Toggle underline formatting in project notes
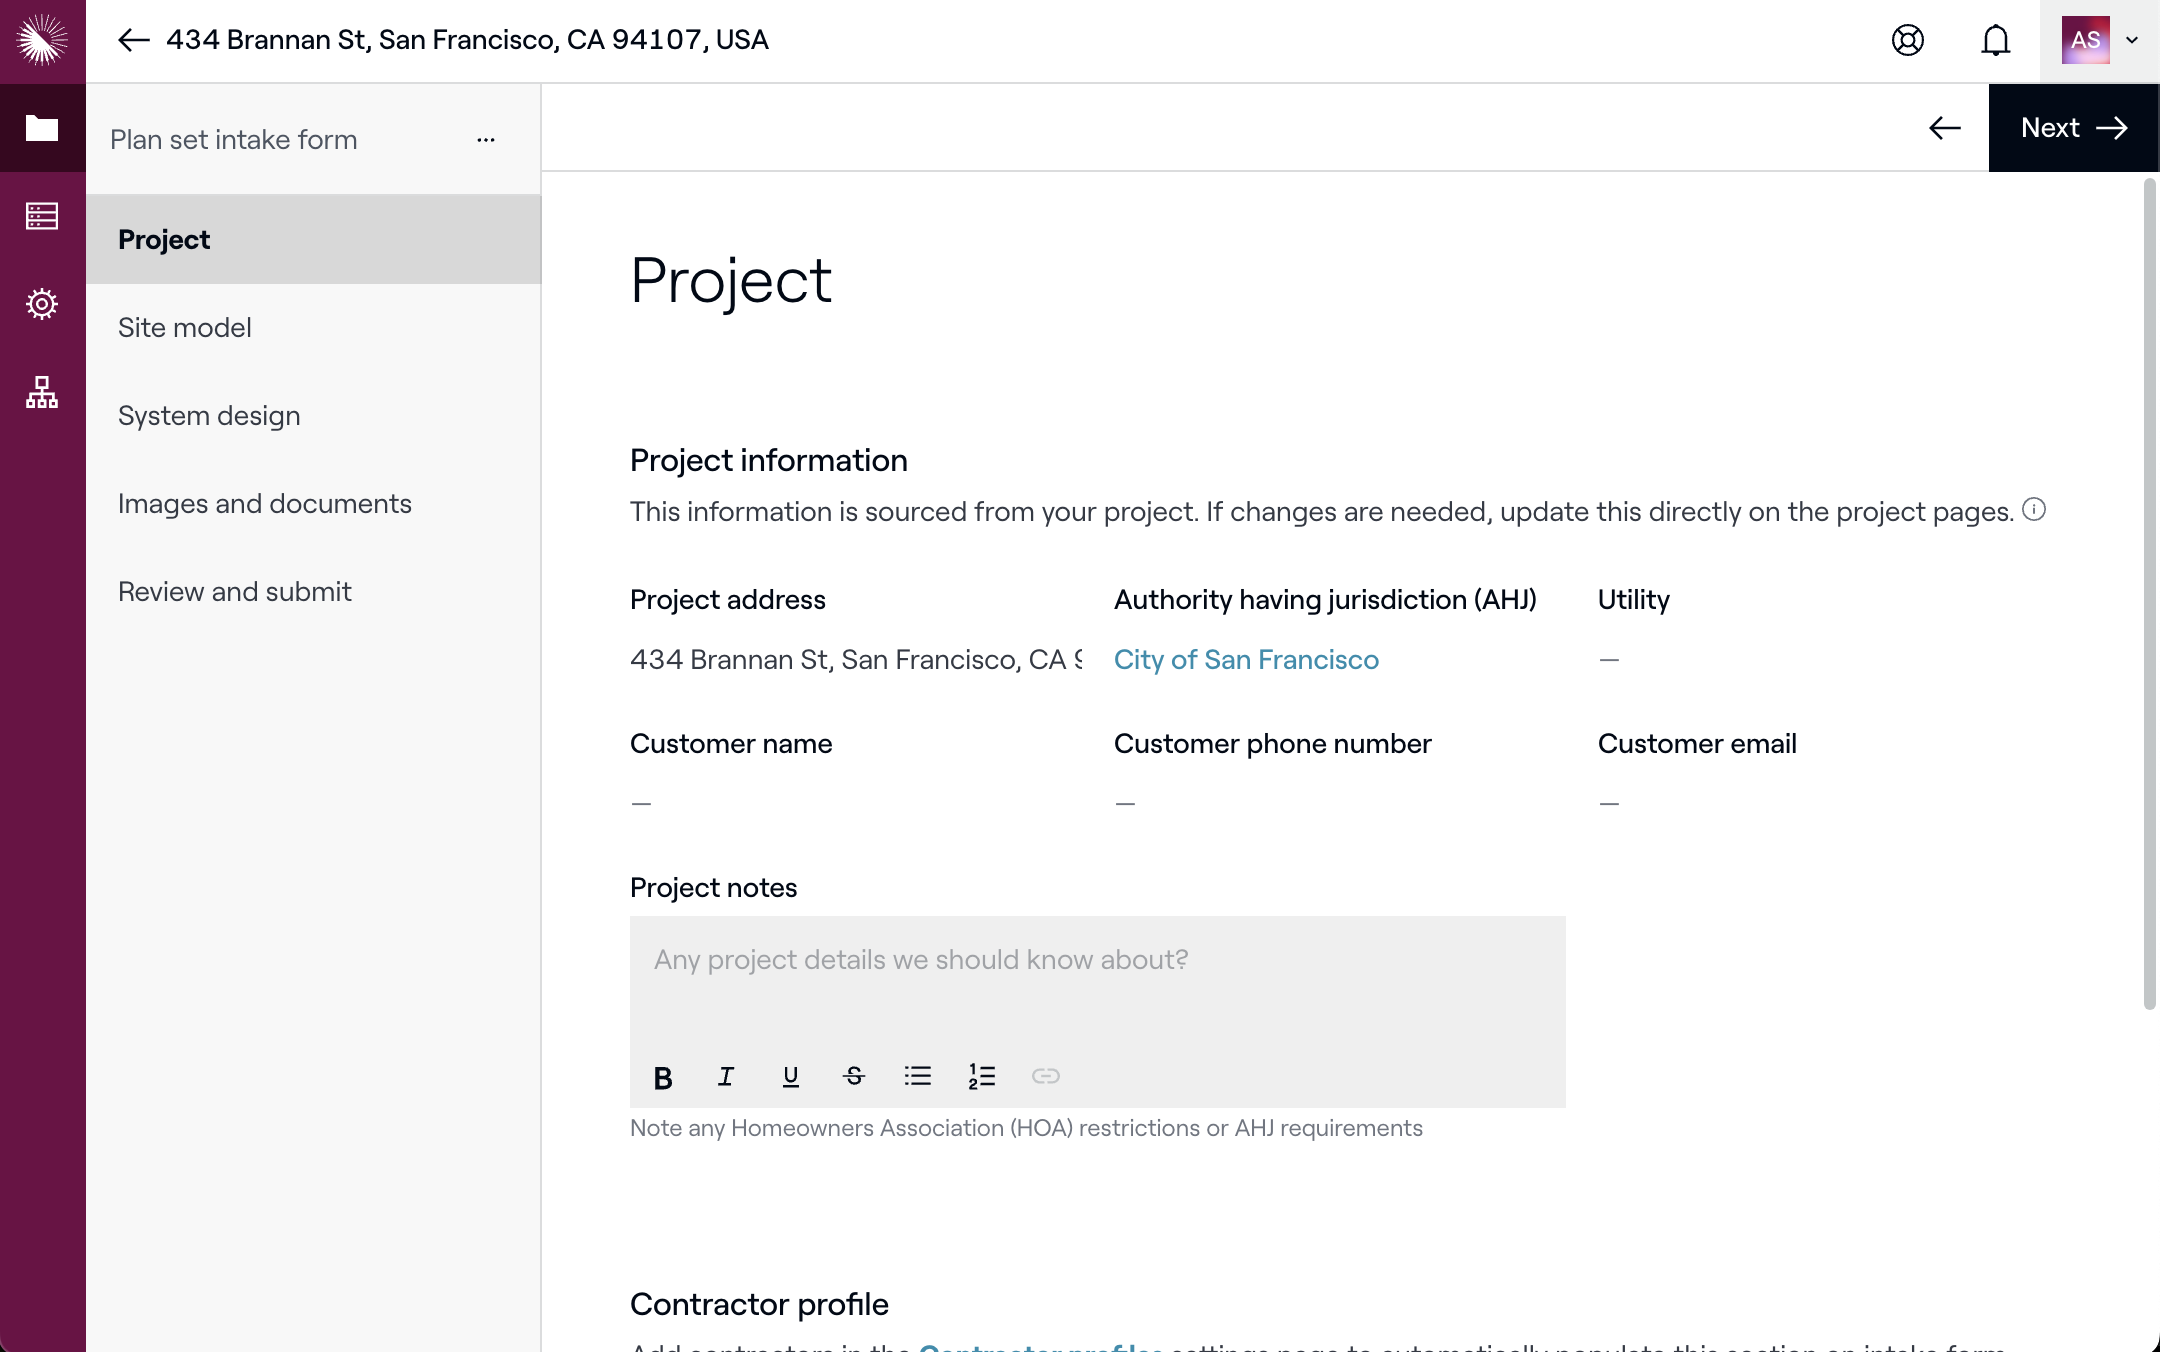This screenshot has height=1352, width=2160. click(x=790, y=1077)
